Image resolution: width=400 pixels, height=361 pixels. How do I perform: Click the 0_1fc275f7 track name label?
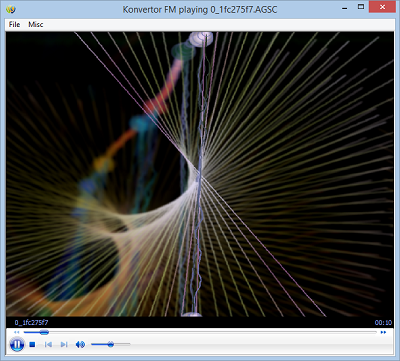[31, 322]
